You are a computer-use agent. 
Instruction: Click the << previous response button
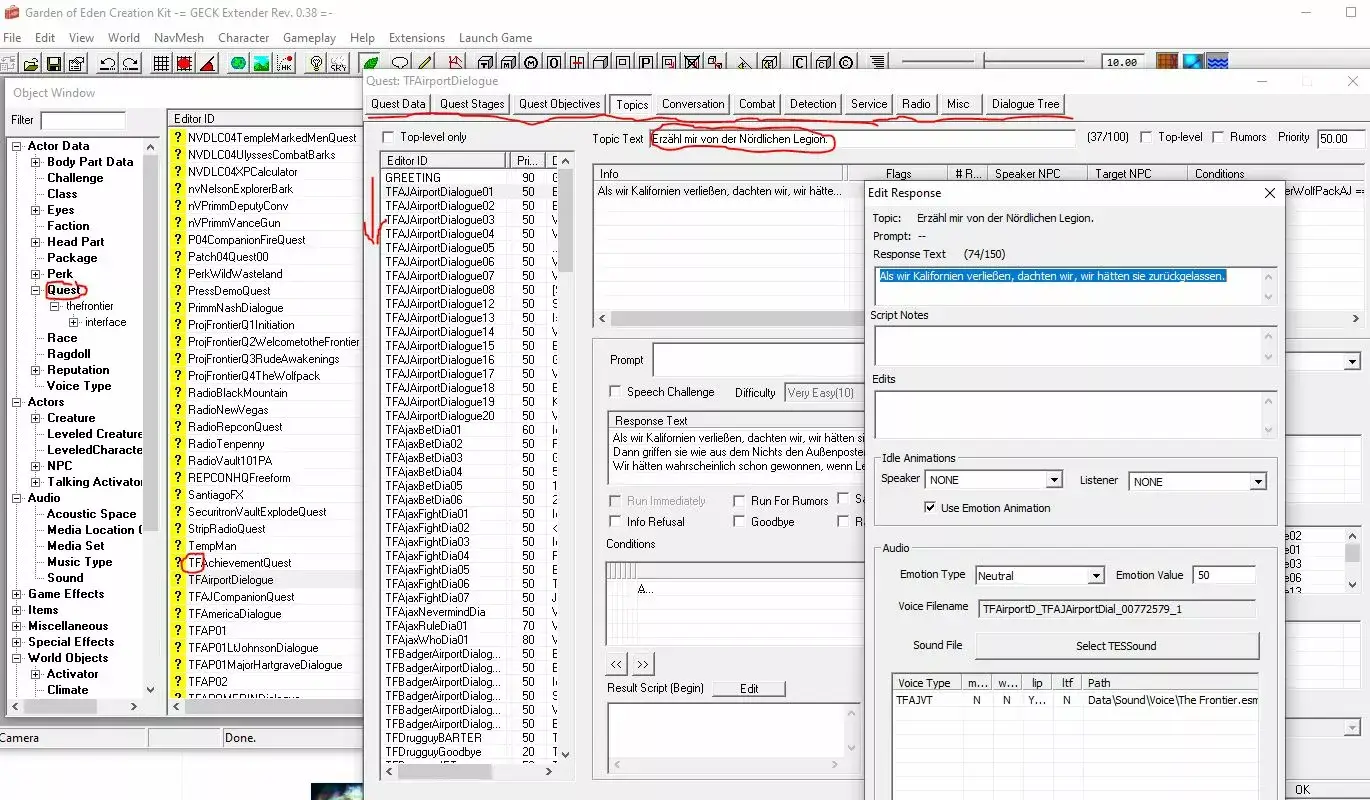[x=616, y=664]
